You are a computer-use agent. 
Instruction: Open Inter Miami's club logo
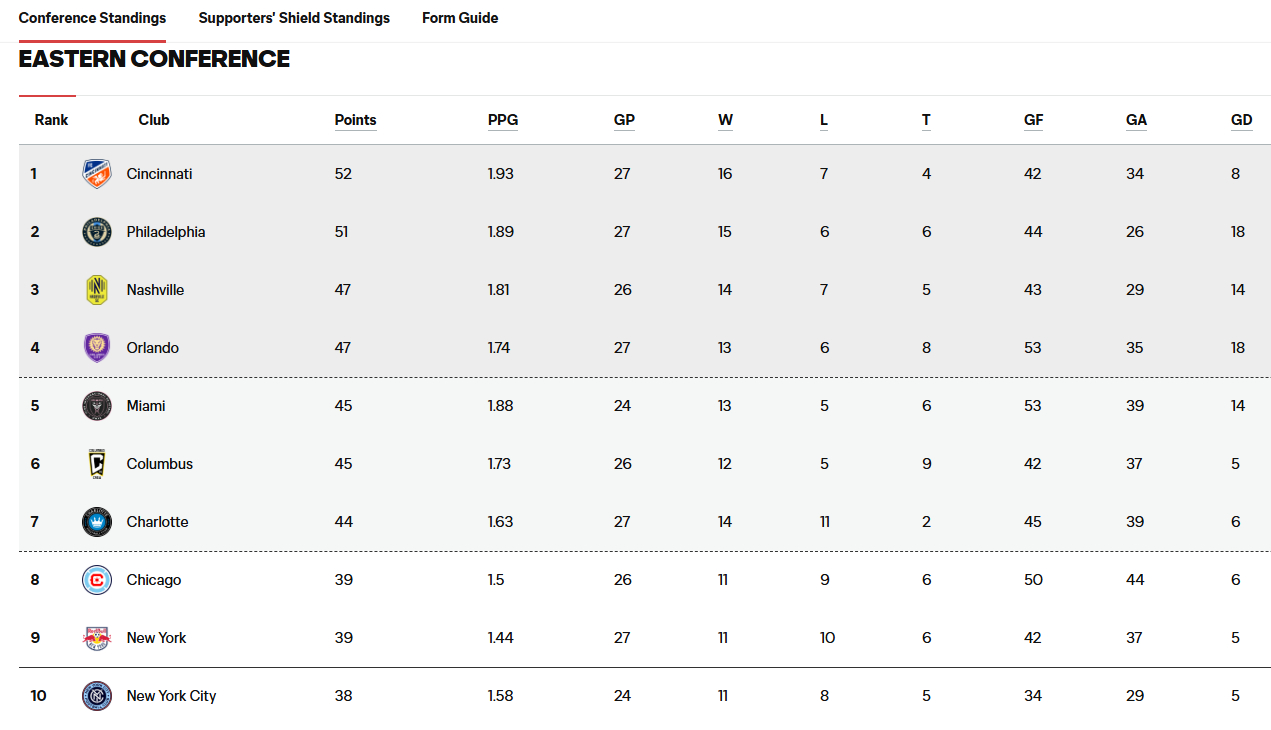point(97,406)
